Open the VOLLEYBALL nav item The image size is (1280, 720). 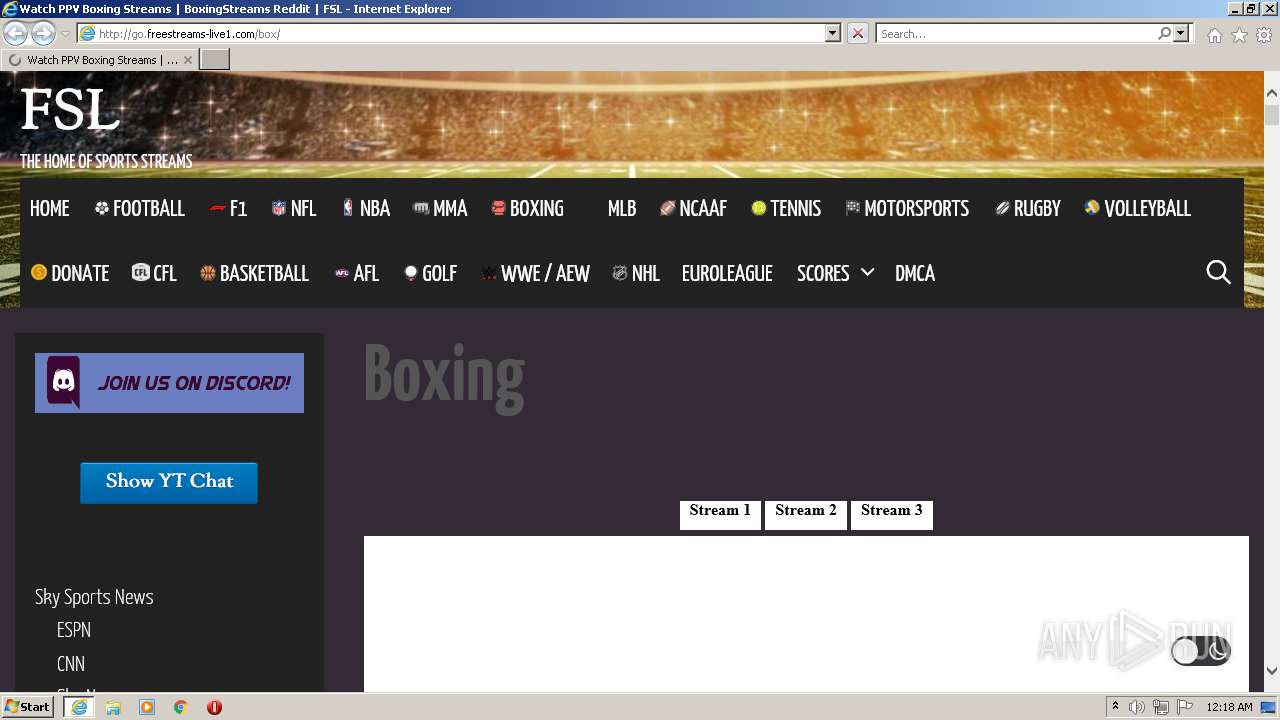click(x=1137, y=209)
